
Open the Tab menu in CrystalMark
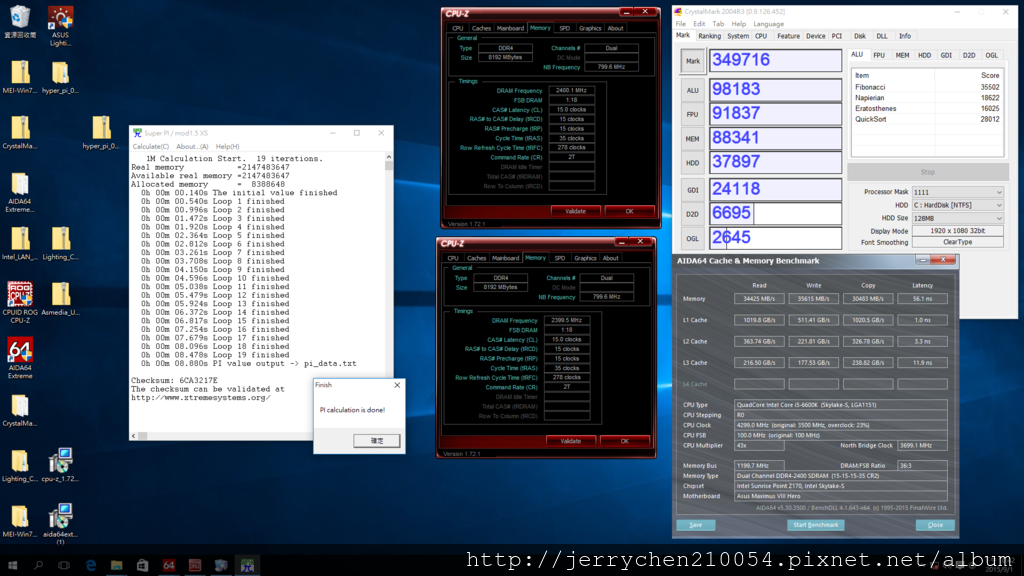coord(718,24)
